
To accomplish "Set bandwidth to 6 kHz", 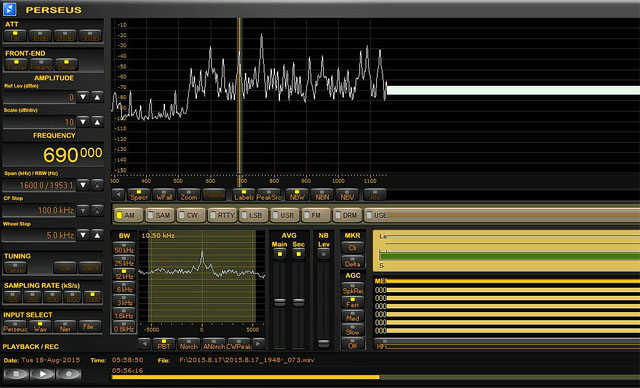I will click(x=124, y=287).
